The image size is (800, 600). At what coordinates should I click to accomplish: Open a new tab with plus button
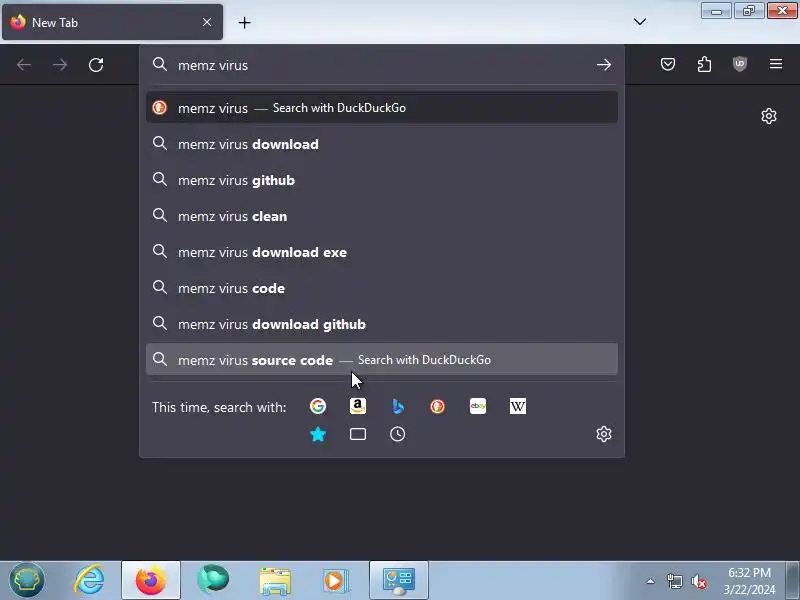coord(244,22)
